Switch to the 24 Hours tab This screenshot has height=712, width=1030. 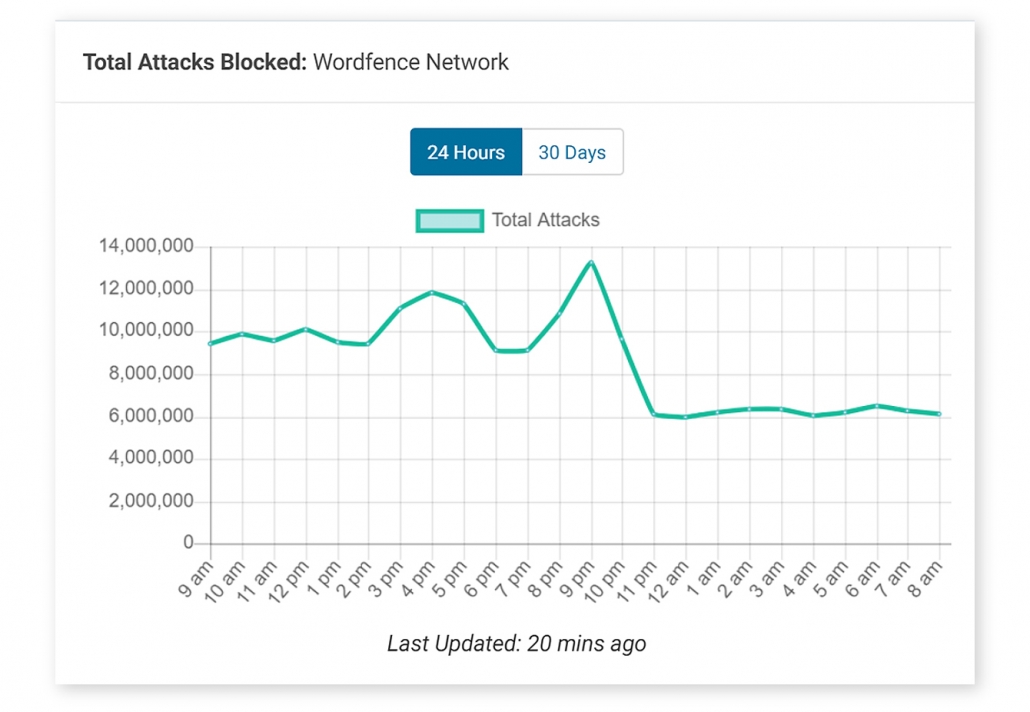point(465,152)
